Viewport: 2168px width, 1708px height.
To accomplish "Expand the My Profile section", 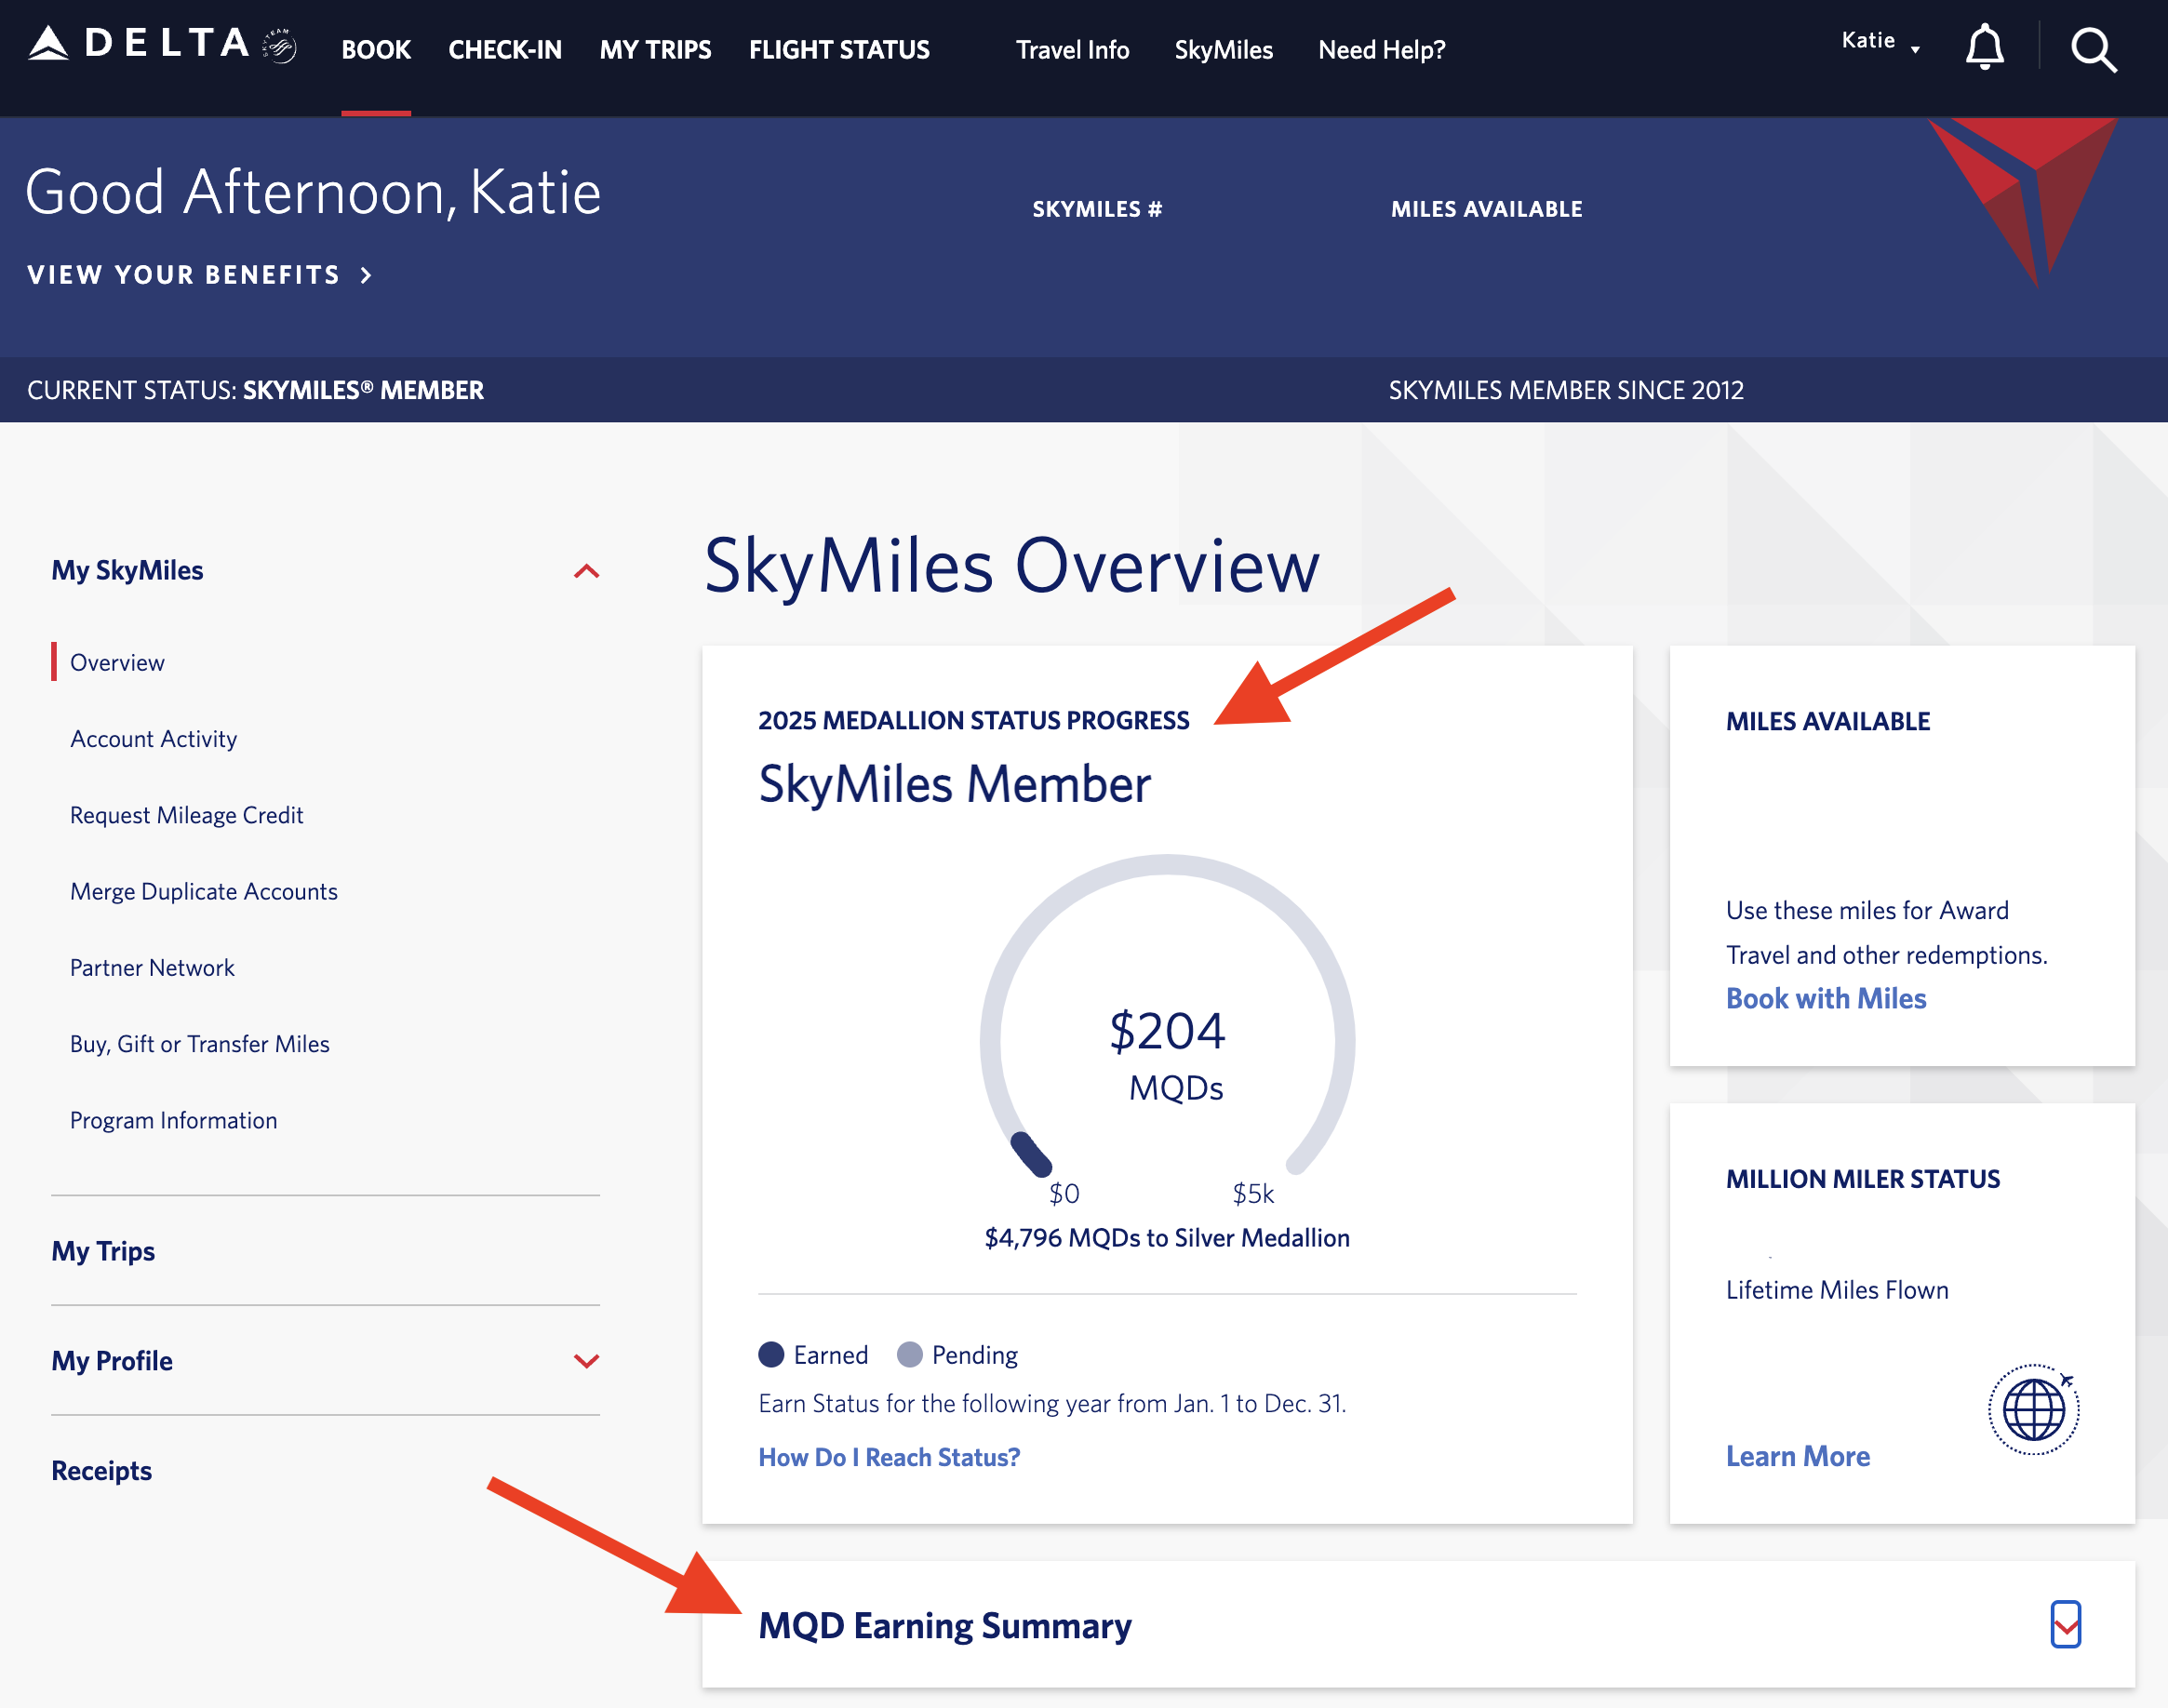I will tap(586, 1360).
